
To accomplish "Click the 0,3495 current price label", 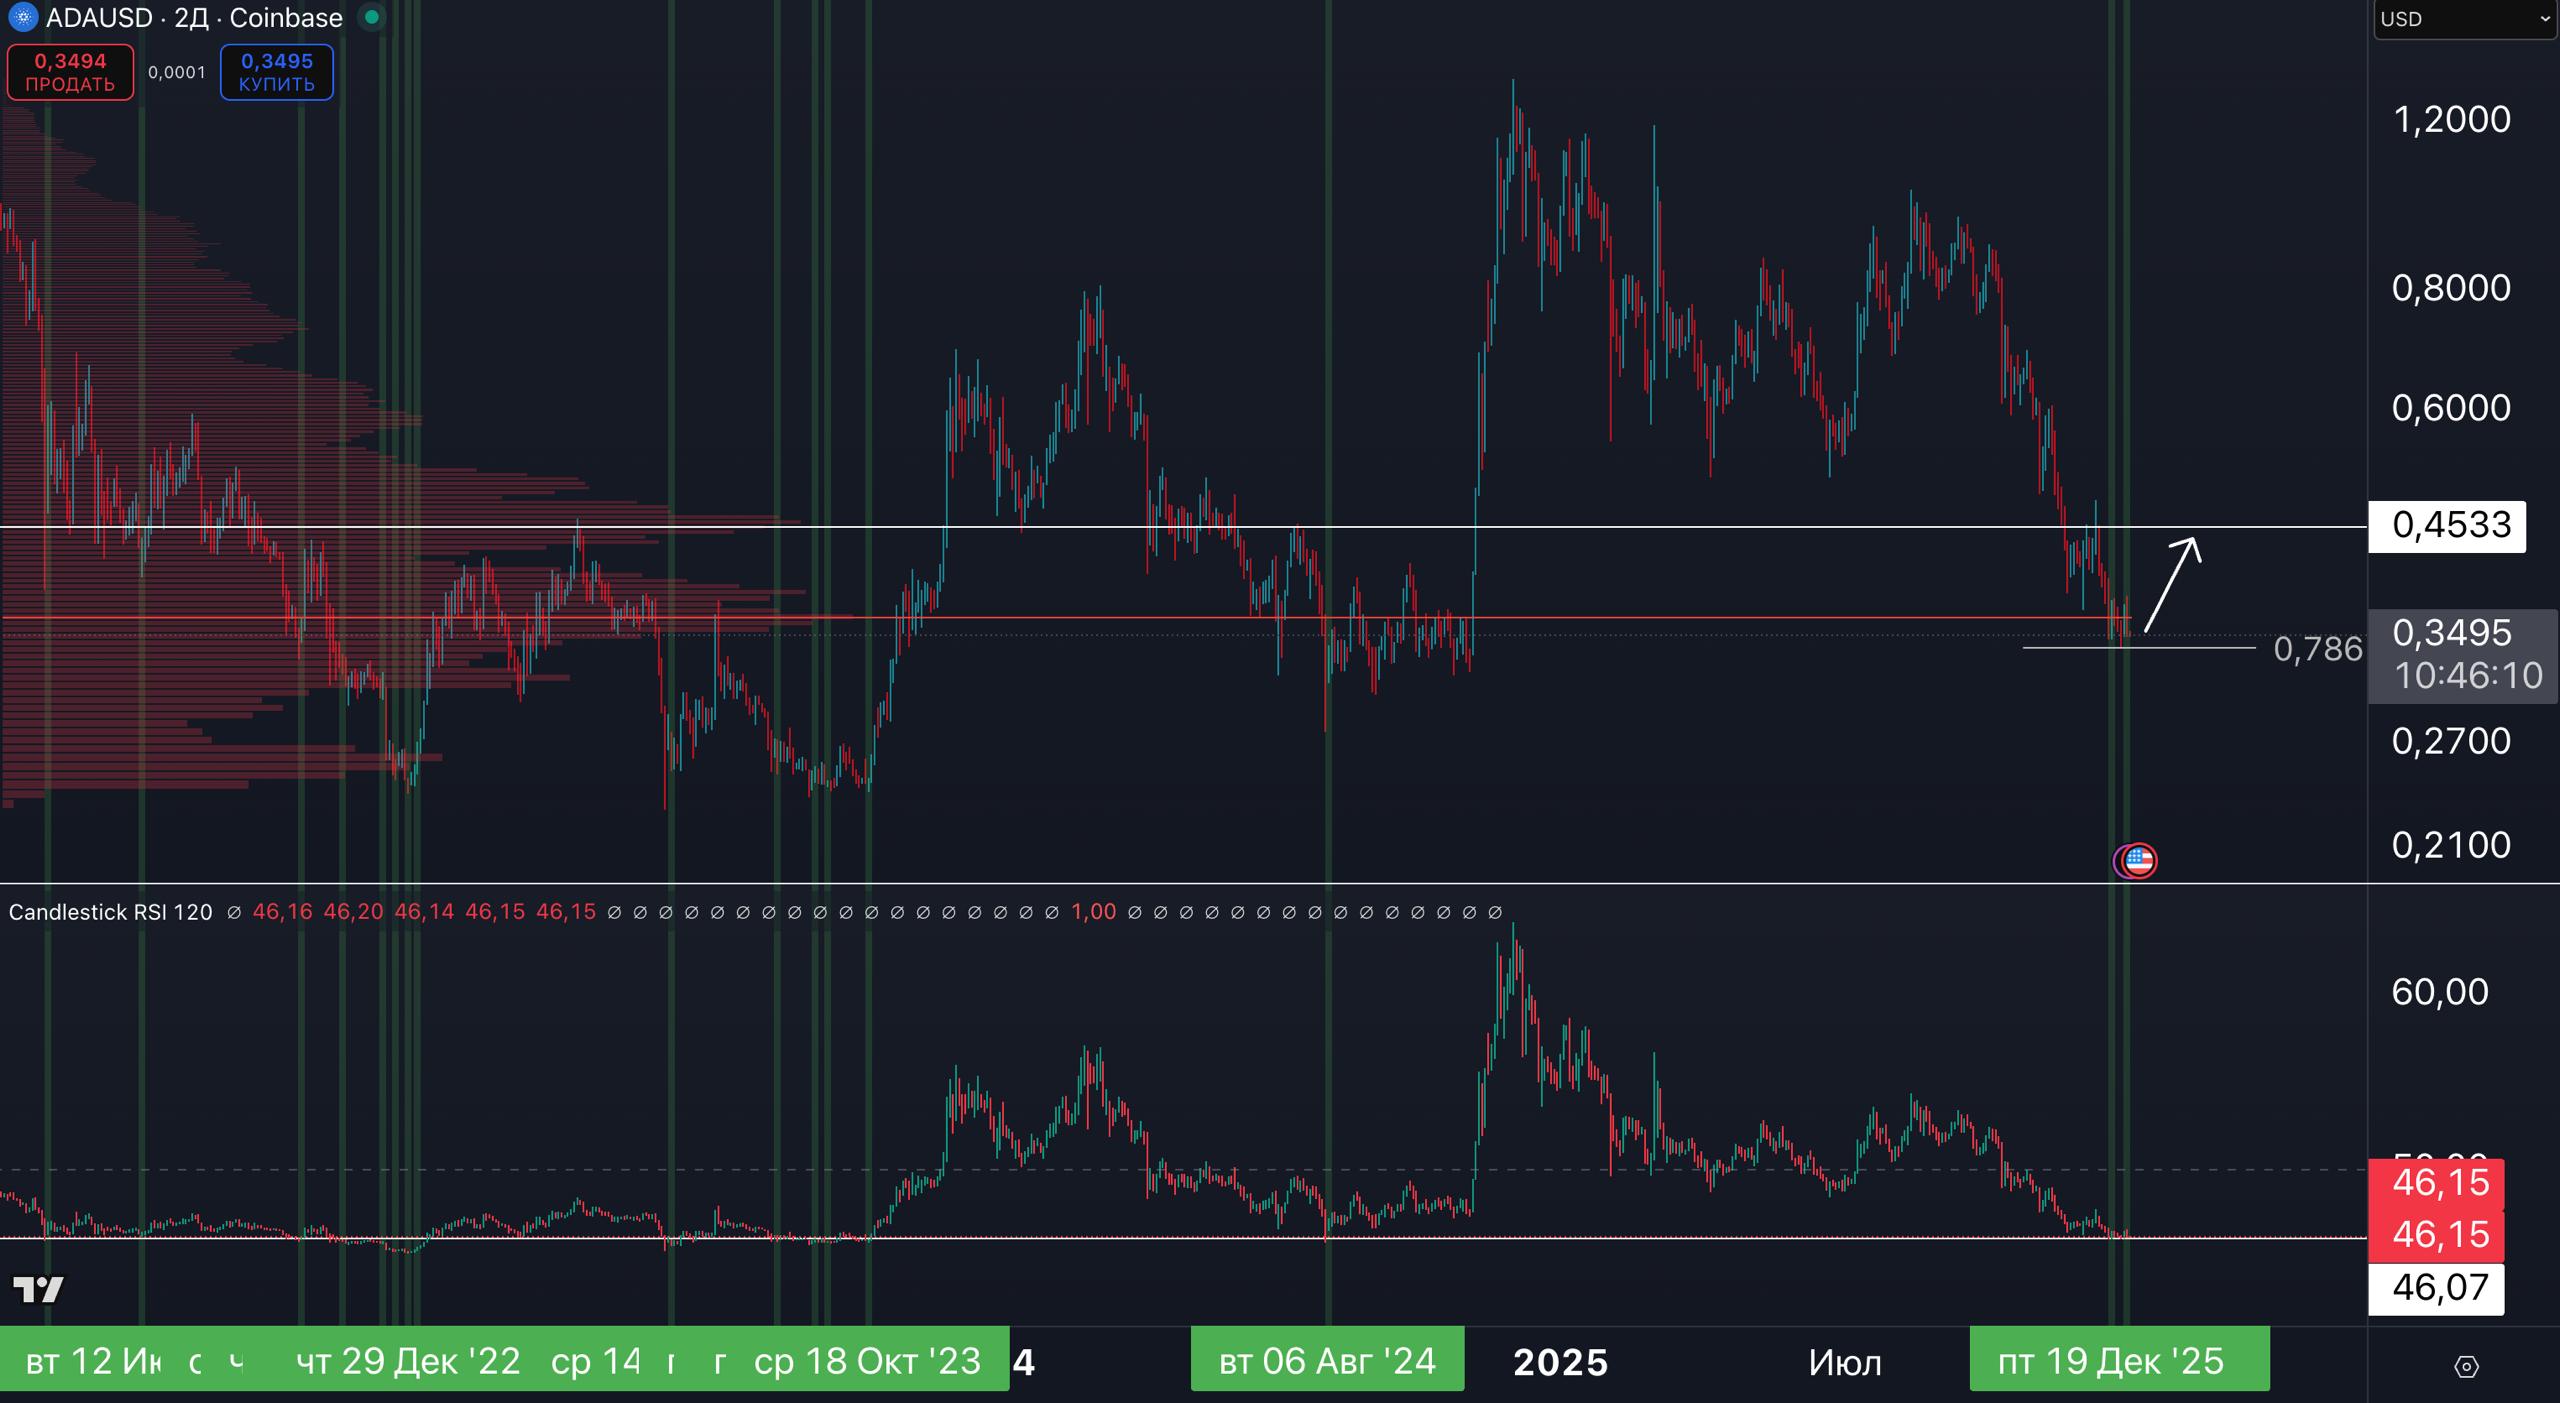I will pyautogui.click(x=2451, y=633).
